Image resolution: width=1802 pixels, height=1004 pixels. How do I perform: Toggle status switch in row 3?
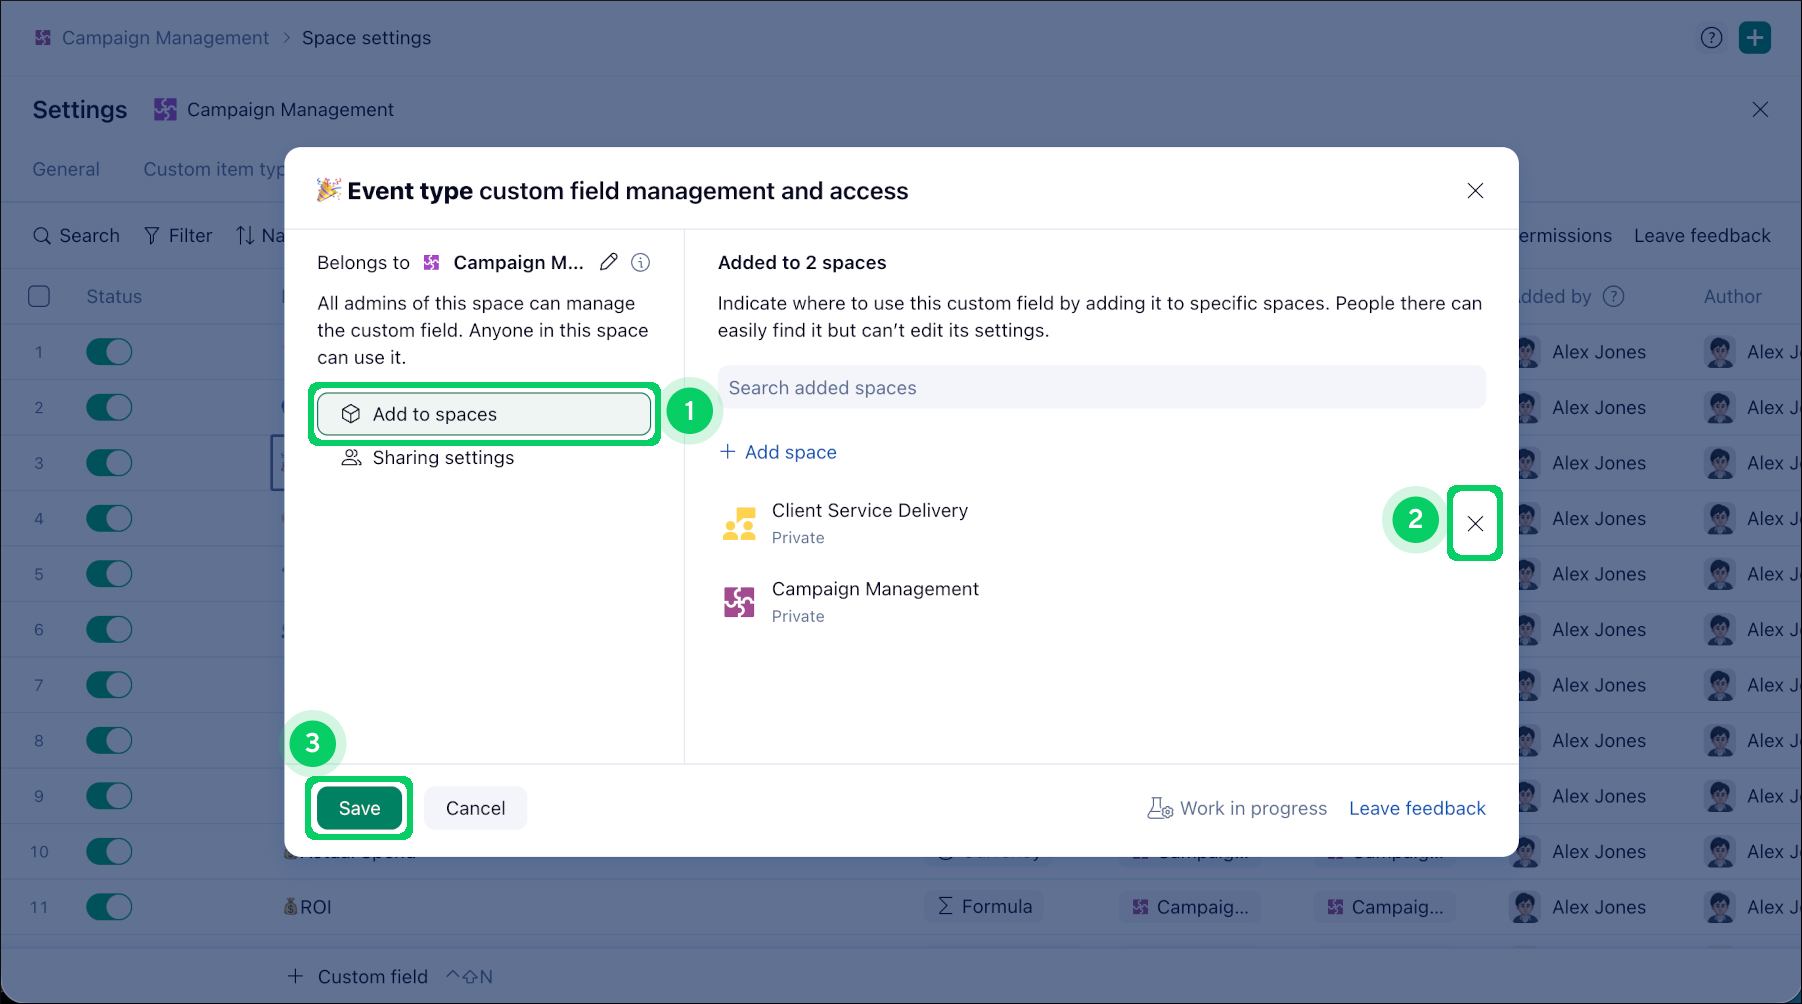coord(109,463)
